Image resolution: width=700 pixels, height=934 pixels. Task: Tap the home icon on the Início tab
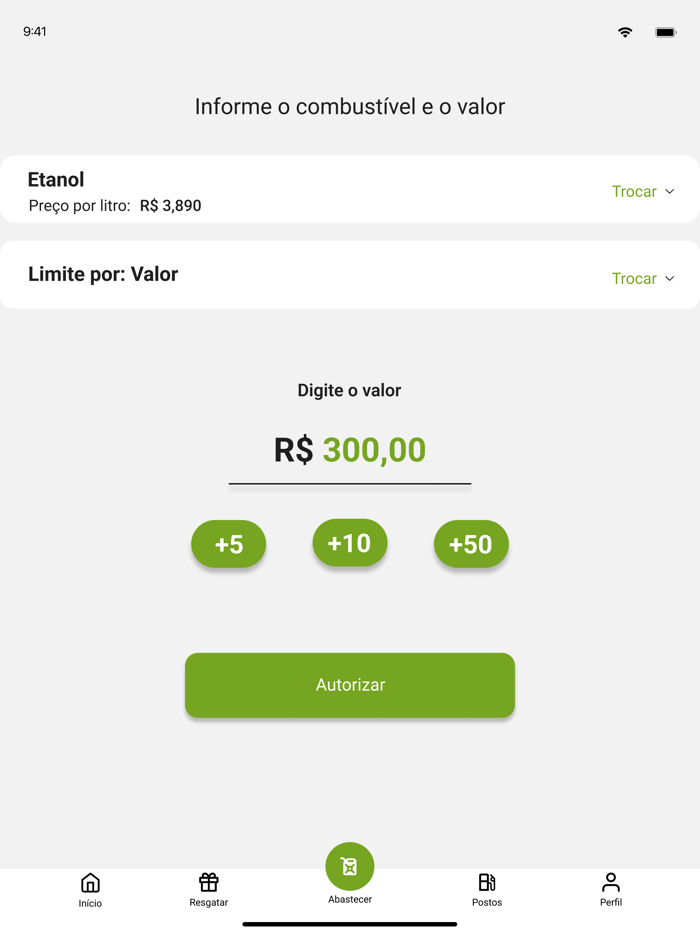(x=90, y=884)
